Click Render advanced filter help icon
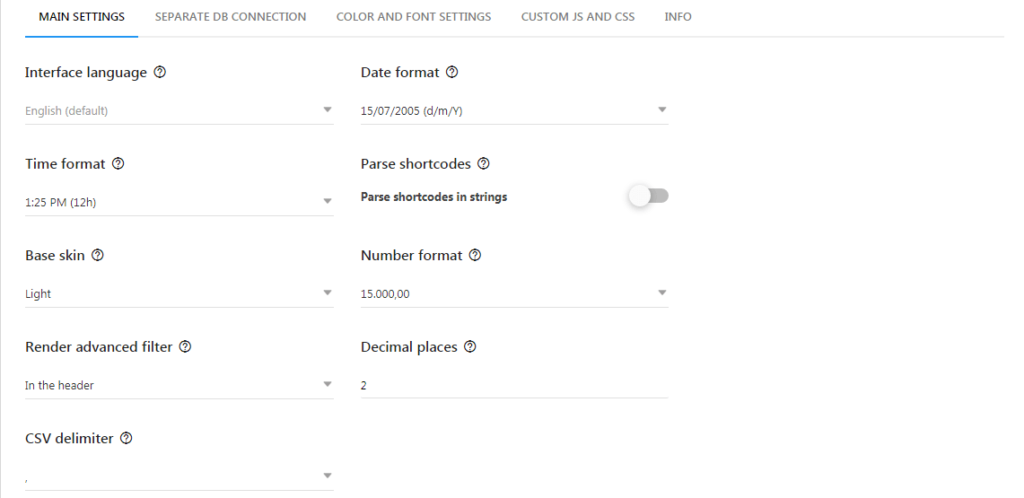This screenshot has width=1024, height=498. (185, 347)
